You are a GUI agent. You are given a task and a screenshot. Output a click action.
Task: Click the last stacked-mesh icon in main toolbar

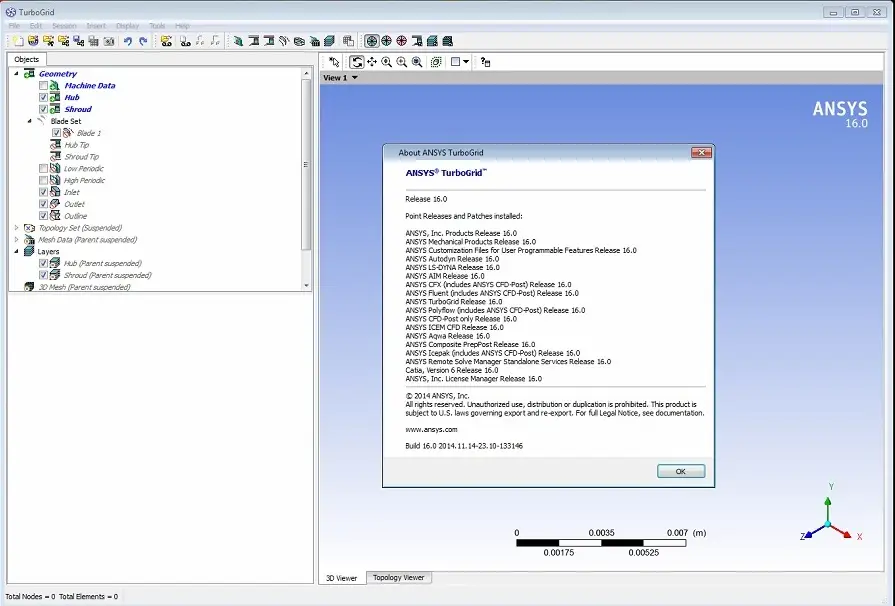tap(448, 41)
